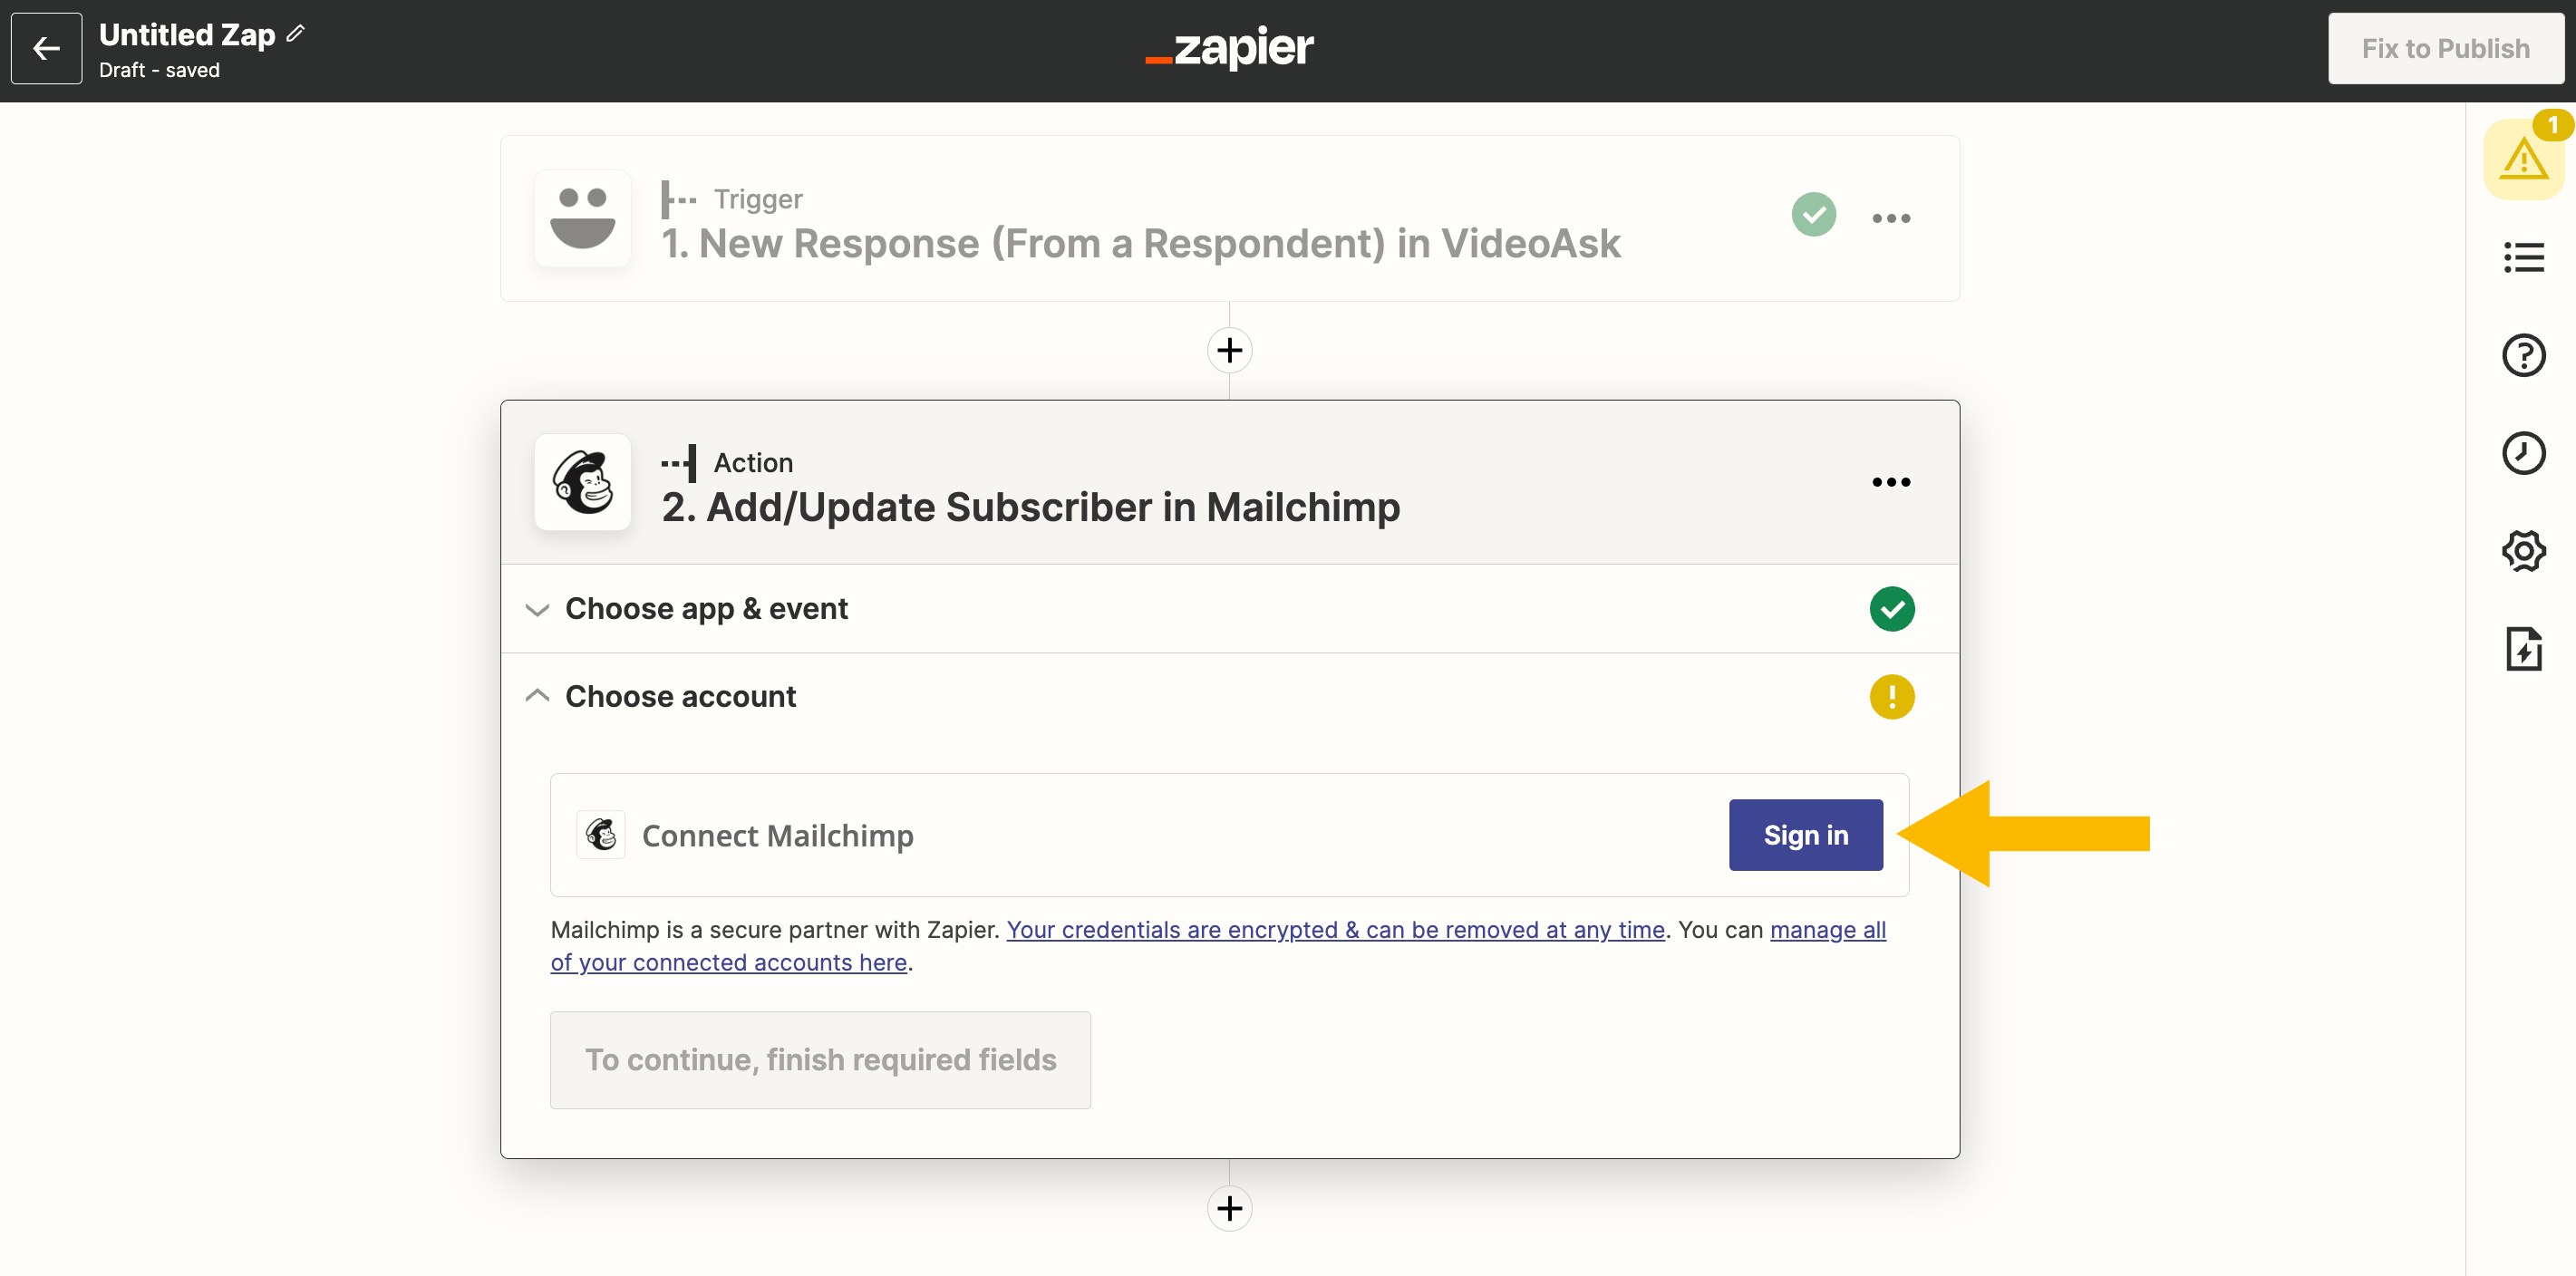Screen dimensions: 2576x1276
Task: Open the Zap details file-bolt icon
Action: (2524, 649)
